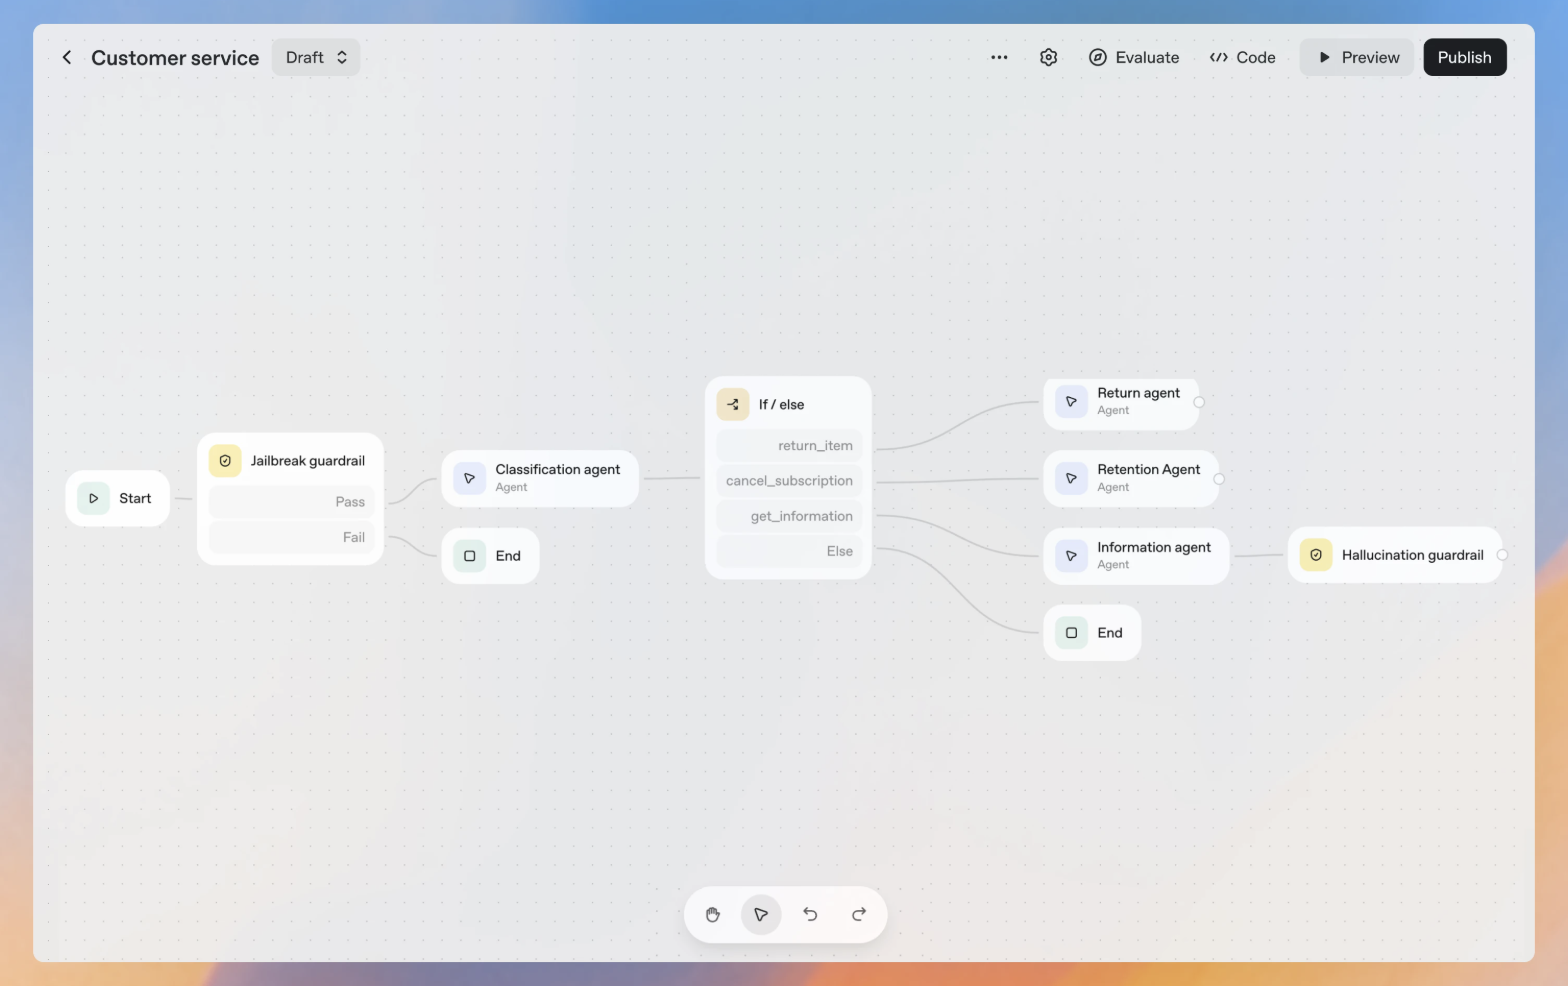Select the hand pan tool
The height and width of the screenshot is (986, 1568).
pyautogui.click(x=712, y=914)
